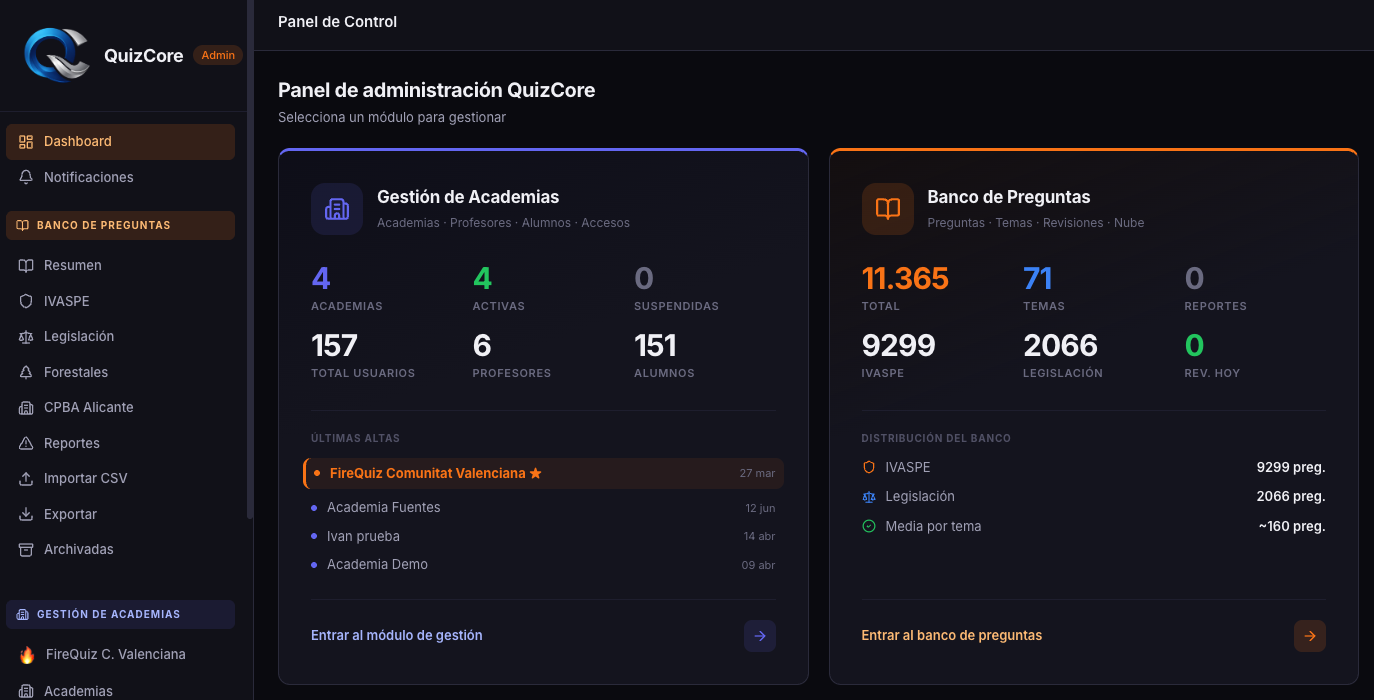1374x700 pixels.
Task: Click Entrar al módulo de gestión link
Action: click(397, 635)
